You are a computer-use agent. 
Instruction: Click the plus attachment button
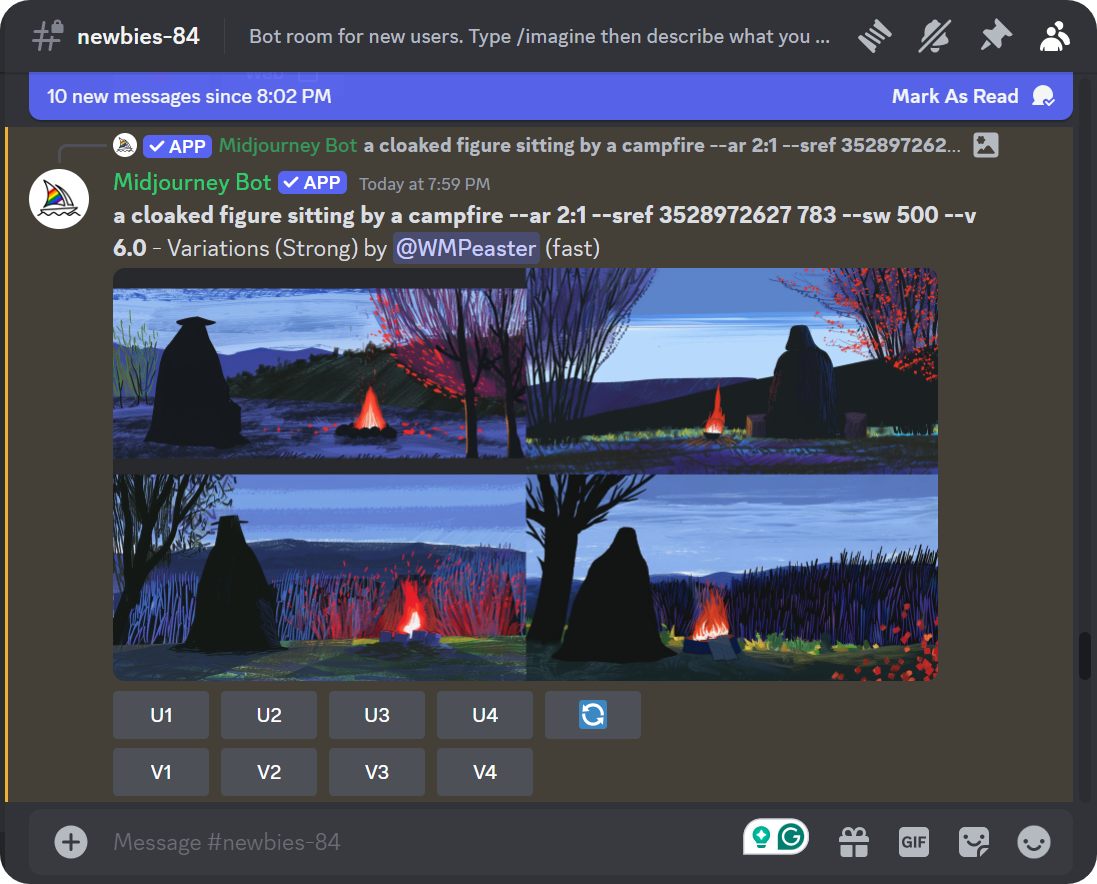(71, 842)
